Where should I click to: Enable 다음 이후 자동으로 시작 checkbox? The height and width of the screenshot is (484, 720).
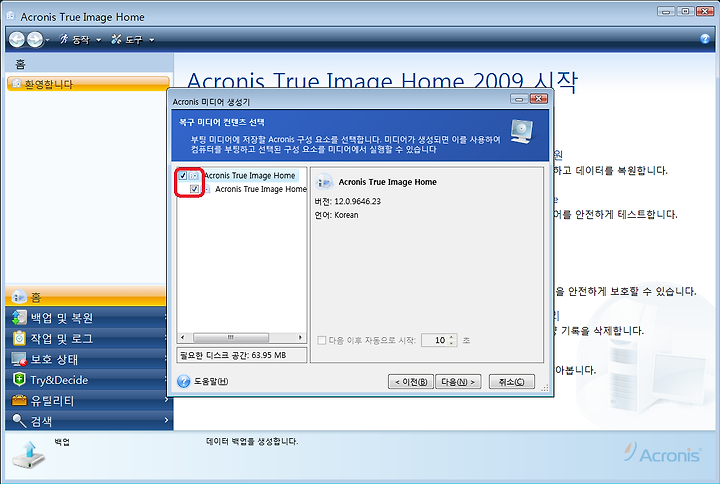321,340
